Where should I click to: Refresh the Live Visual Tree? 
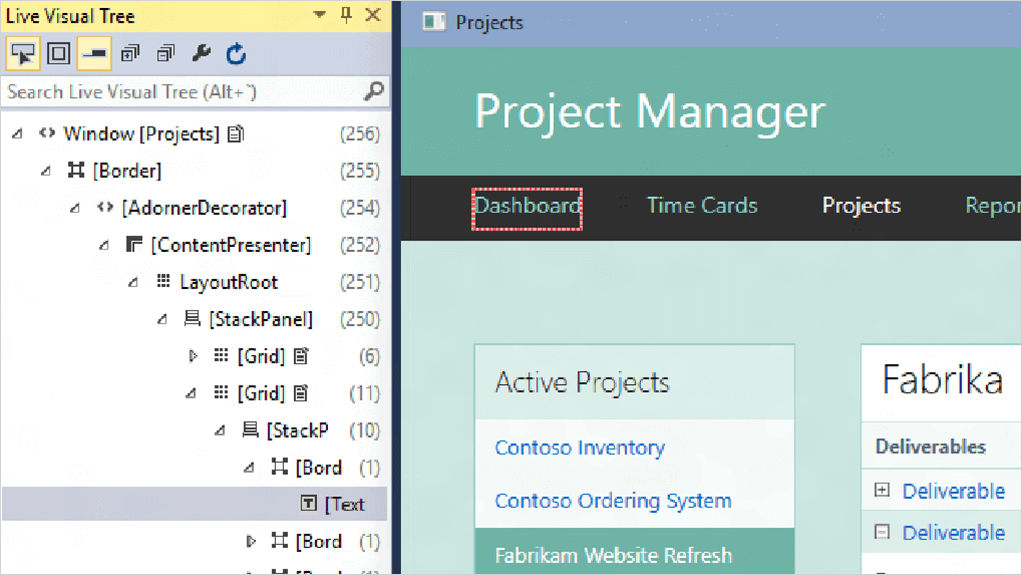tap(236, 54)
